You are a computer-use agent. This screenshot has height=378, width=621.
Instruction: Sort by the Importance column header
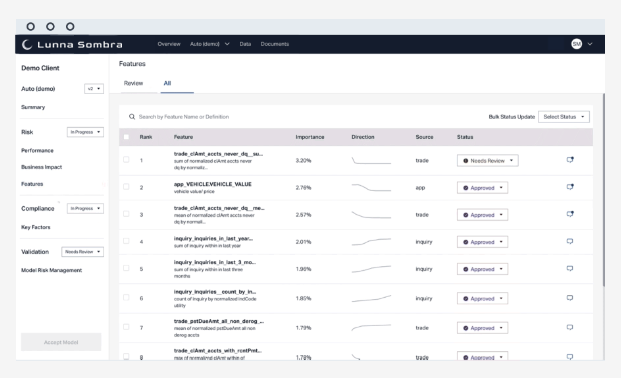[310, 137]
